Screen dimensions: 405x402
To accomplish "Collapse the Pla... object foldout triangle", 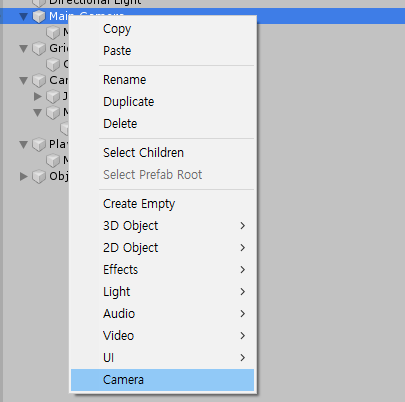I will (x=23, y=145).
